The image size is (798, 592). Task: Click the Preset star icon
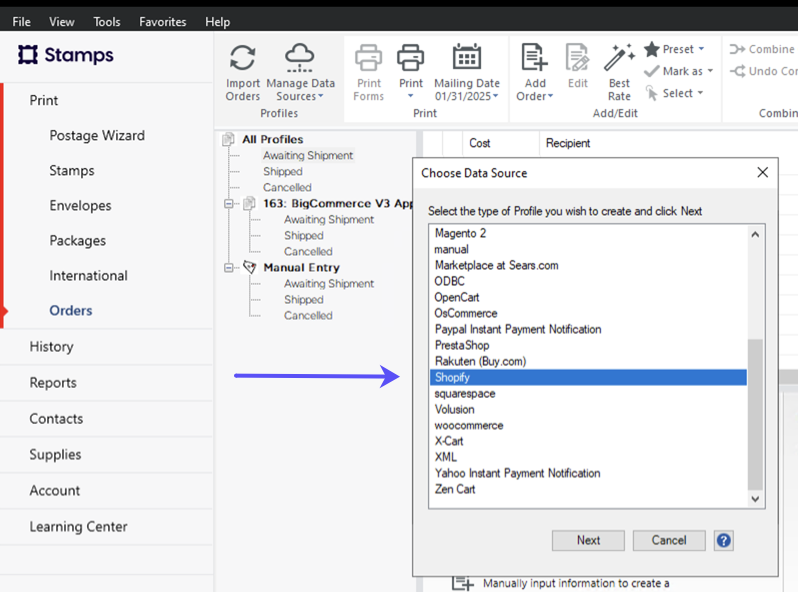(x=651, y=49)
